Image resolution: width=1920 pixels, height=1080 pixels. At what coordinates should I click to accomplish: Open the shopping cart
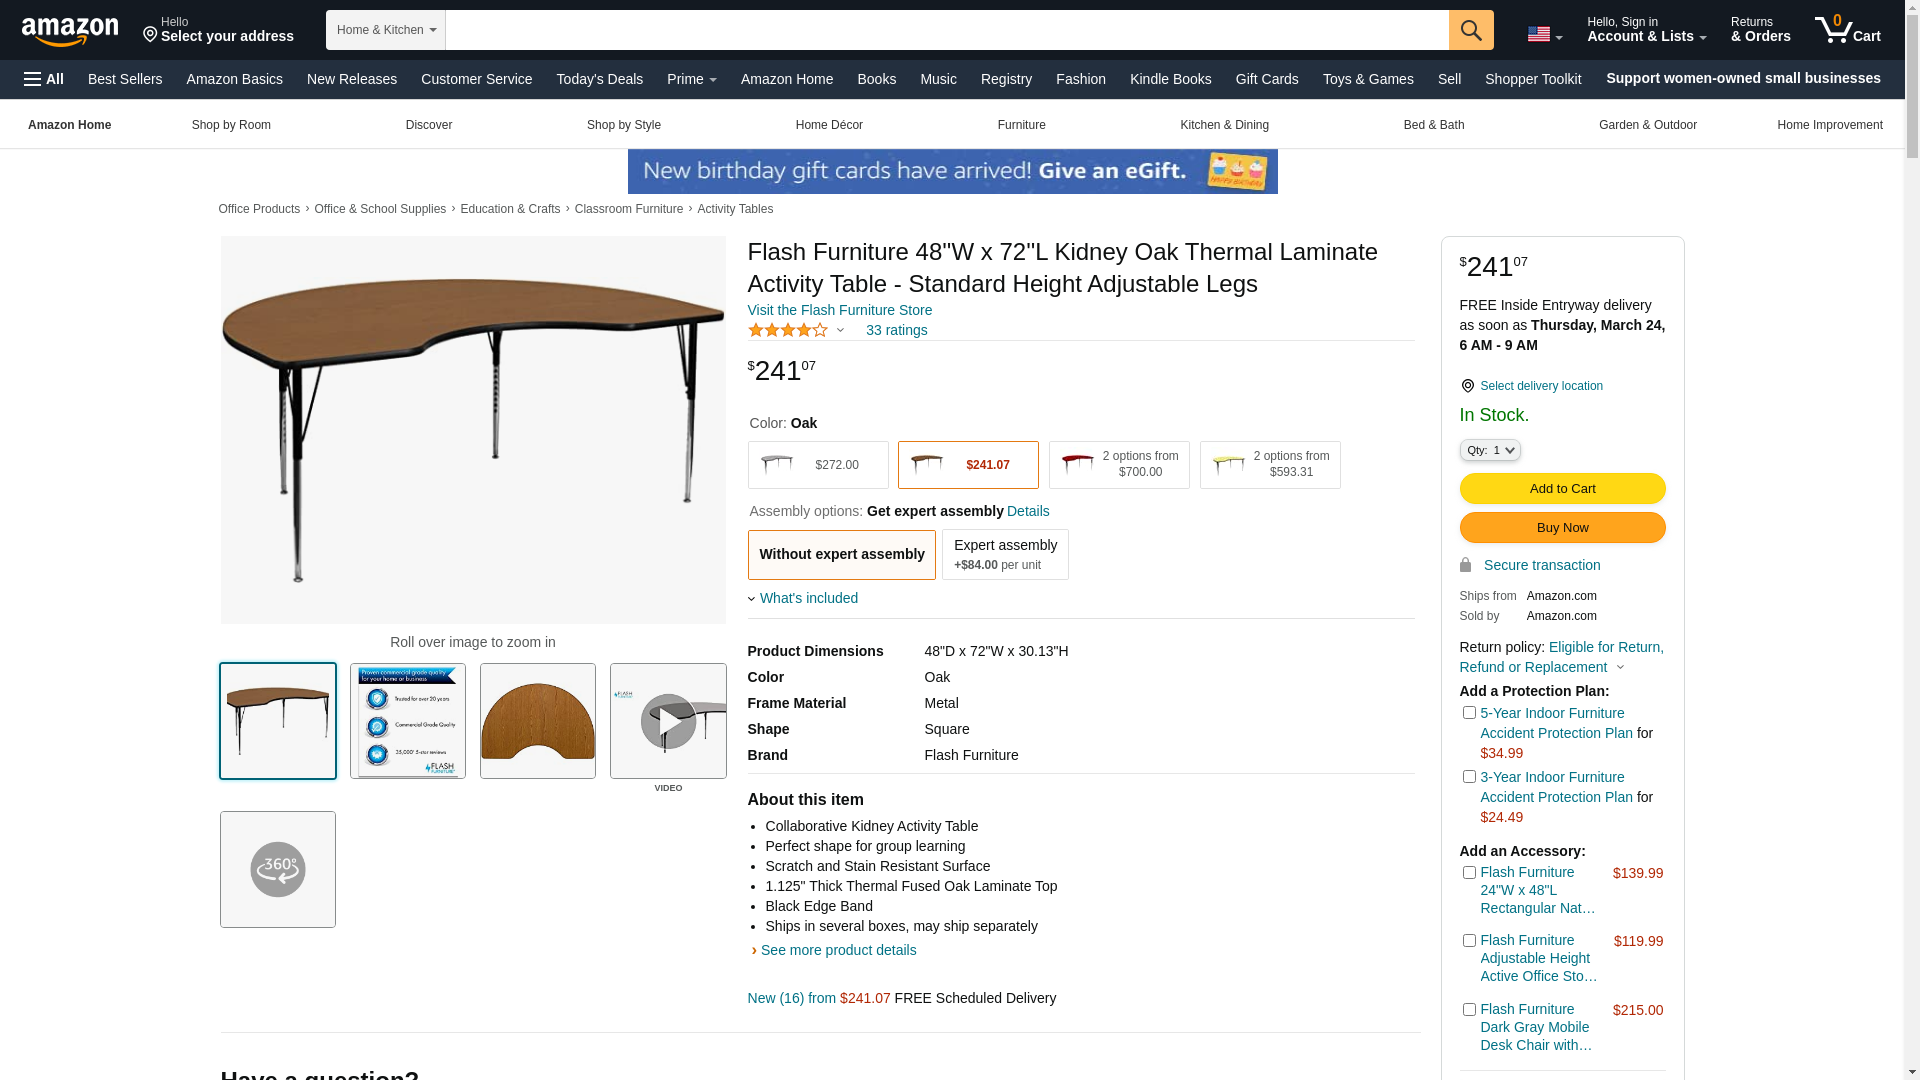(x=1848, y=30)
